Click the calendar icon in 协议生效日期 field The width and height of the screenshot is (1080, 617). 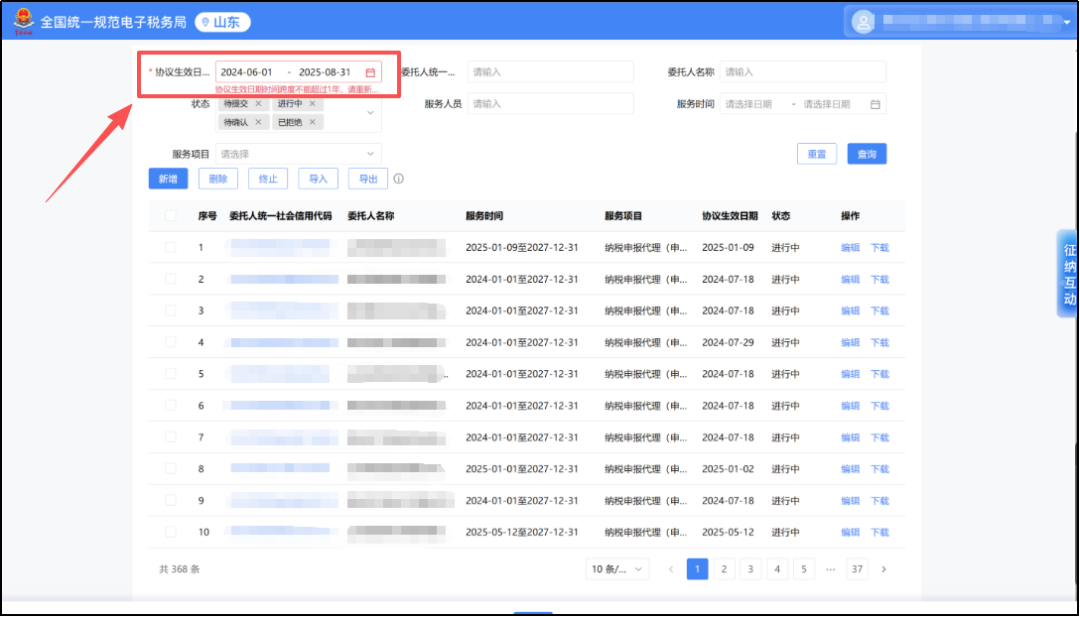click(370, 73)
